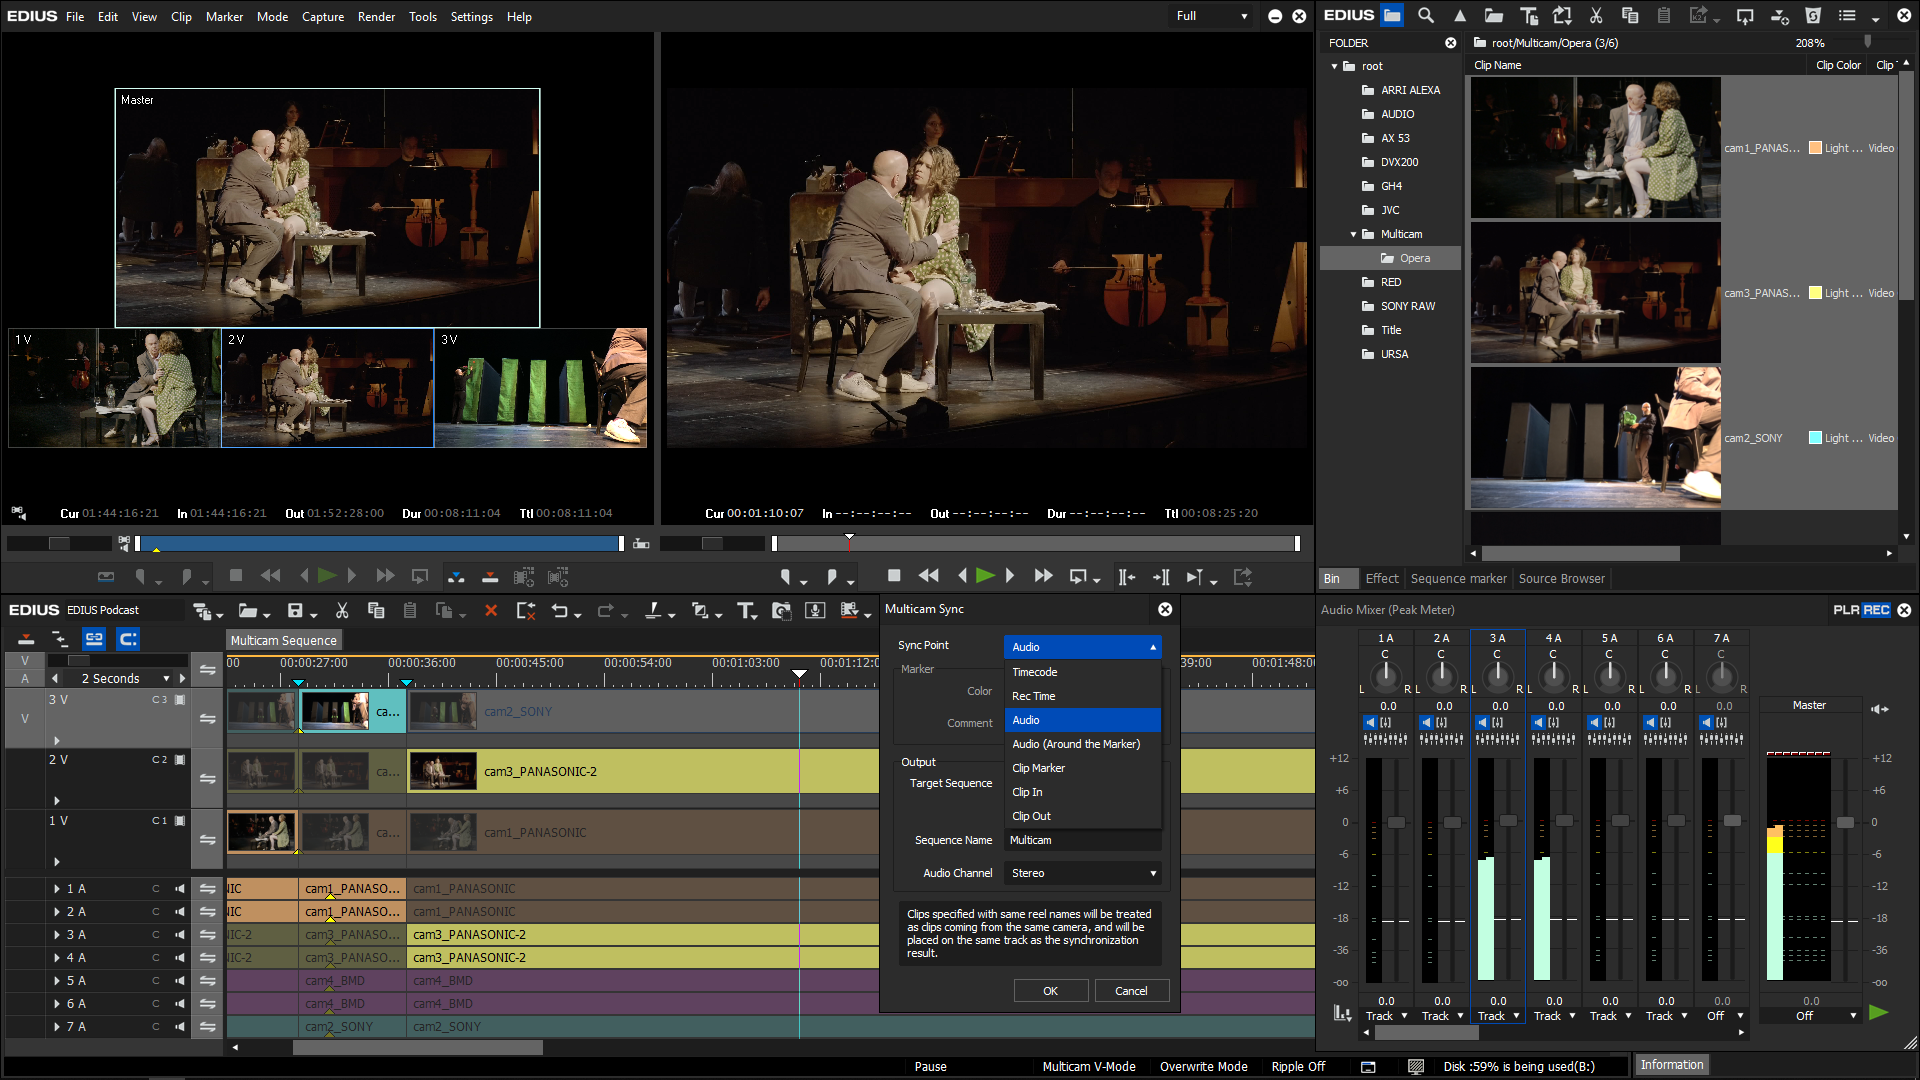This screenshot has height=1080, width=1920.
Task: Click the Master fader in audio mixer
Action: pyautogui.click(x=1845, y=822)
